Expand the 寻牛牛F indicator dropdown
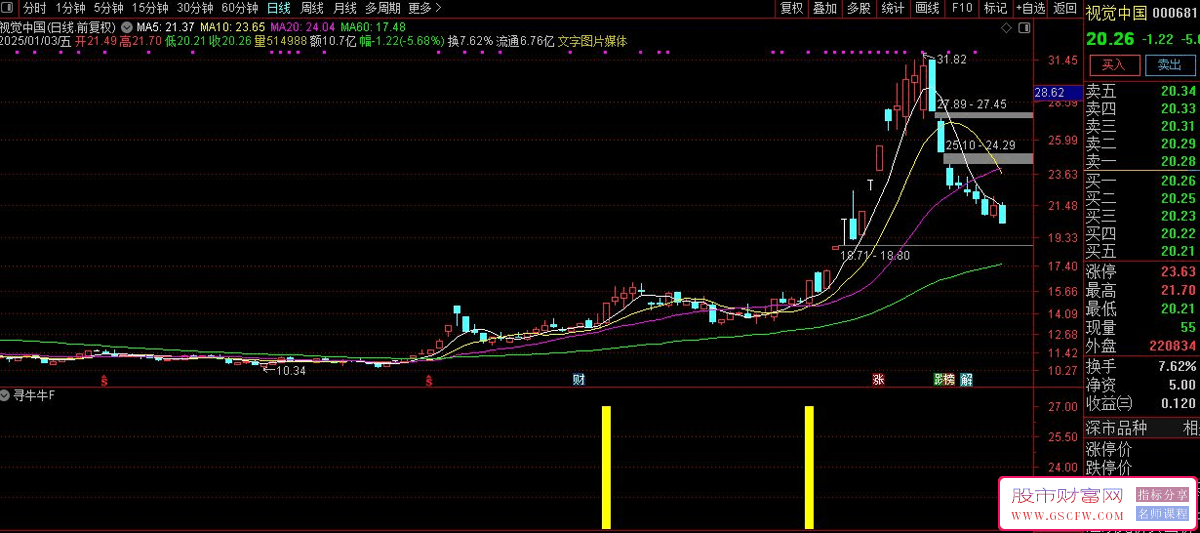This screenshot has width=1200, height=533. 6,395
